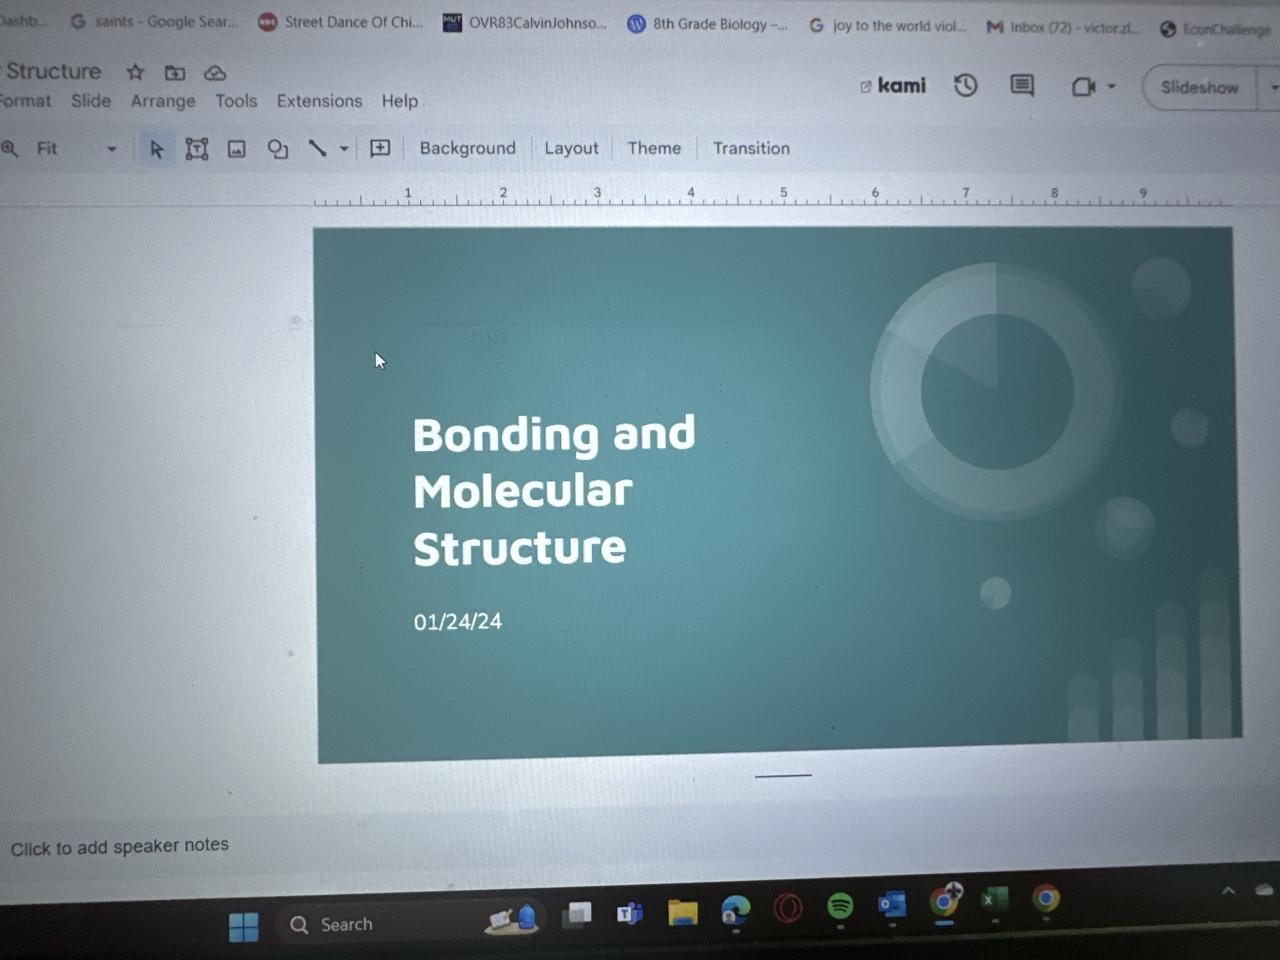Click the Slideshow button
Screen dimensions: 1280x960
click(x=1199, y=88)
